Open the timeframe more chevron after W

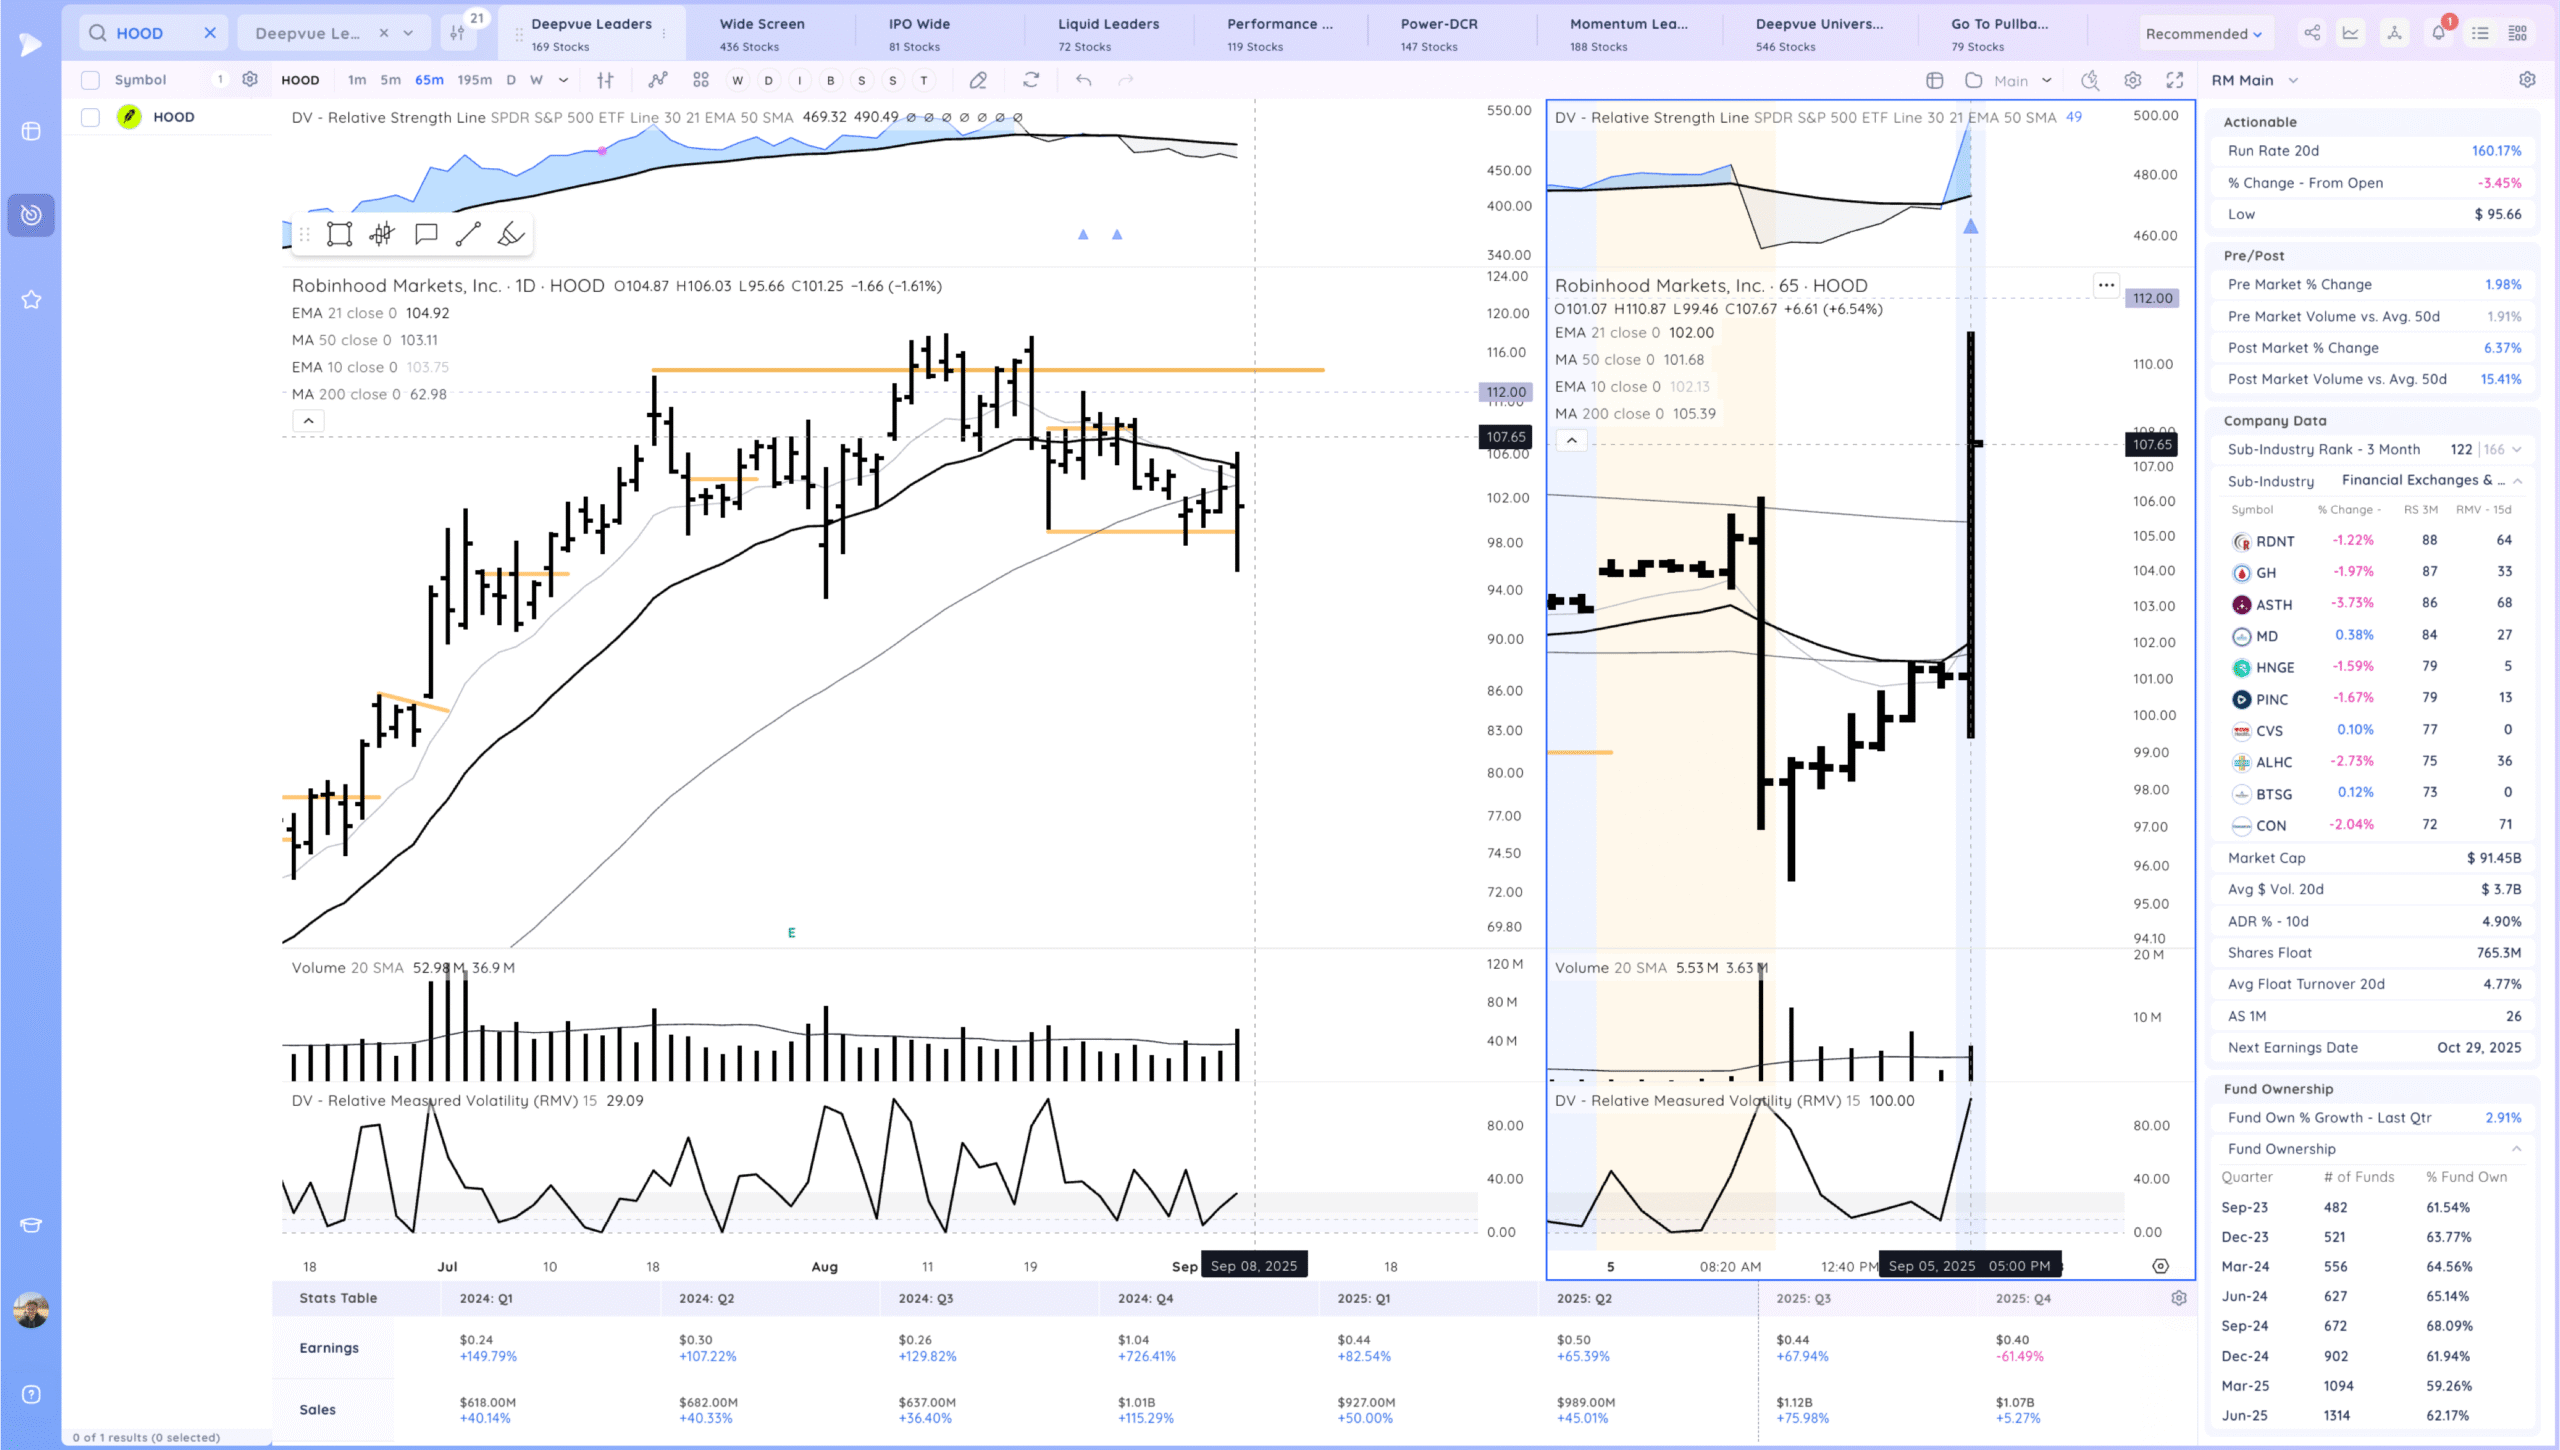[564, 80]
